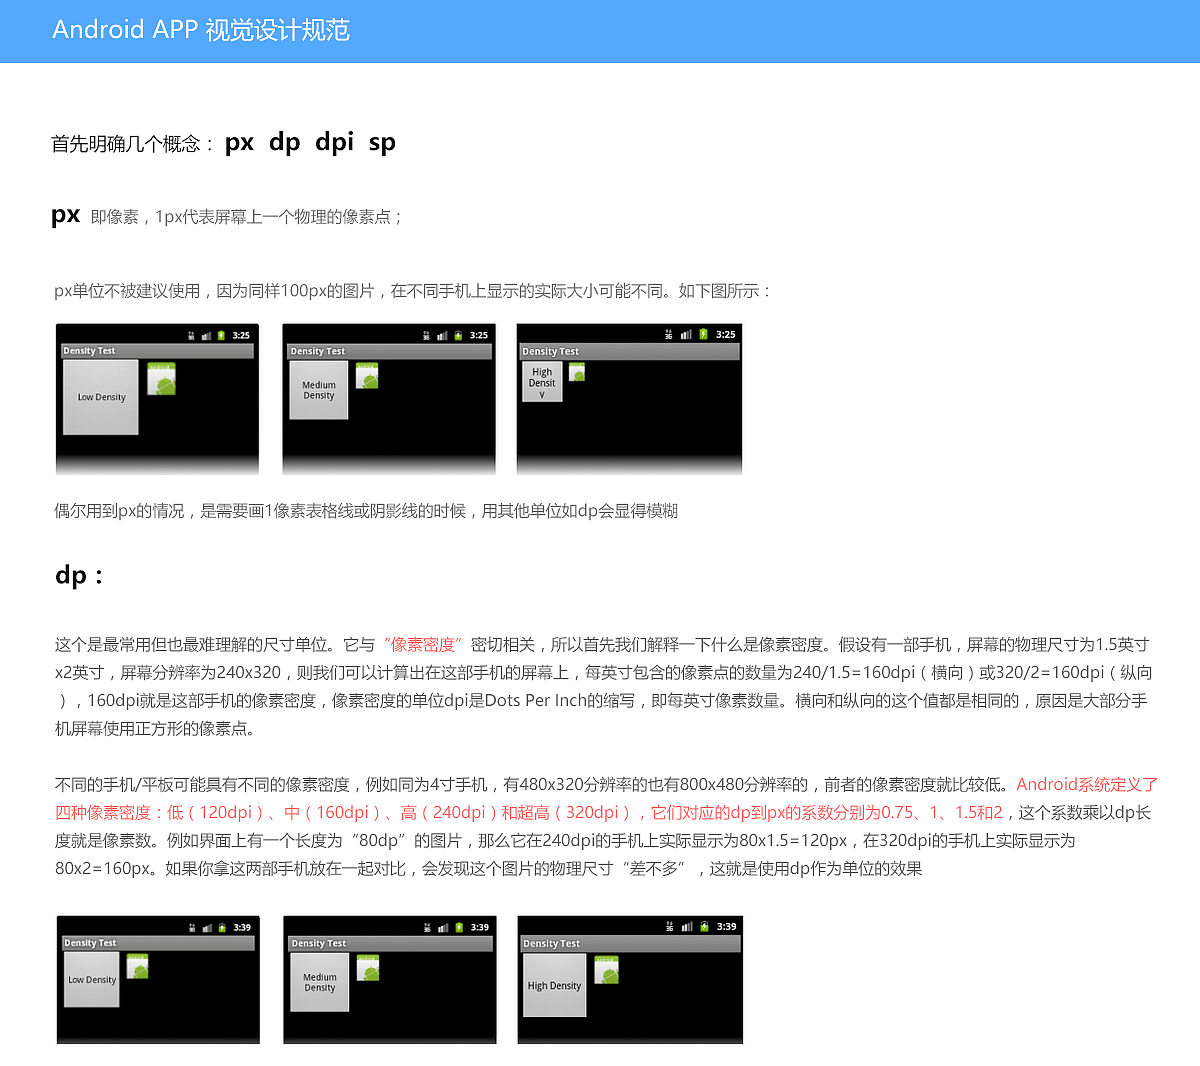1200x1066 pixels.
Task: Click the bold 'dpi' term in the concepts heading
Action: pyautogui.click(x=334, y=142)
